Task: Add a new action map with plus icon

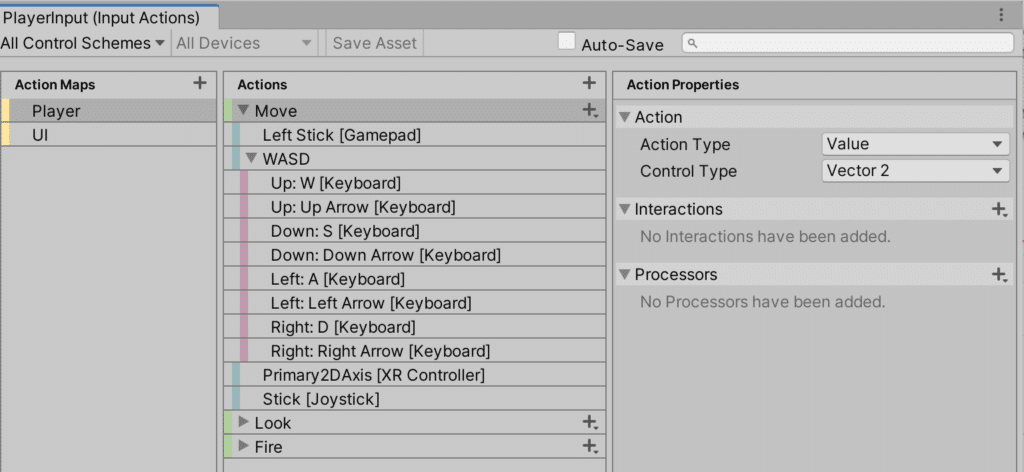Action: (200, 84)
